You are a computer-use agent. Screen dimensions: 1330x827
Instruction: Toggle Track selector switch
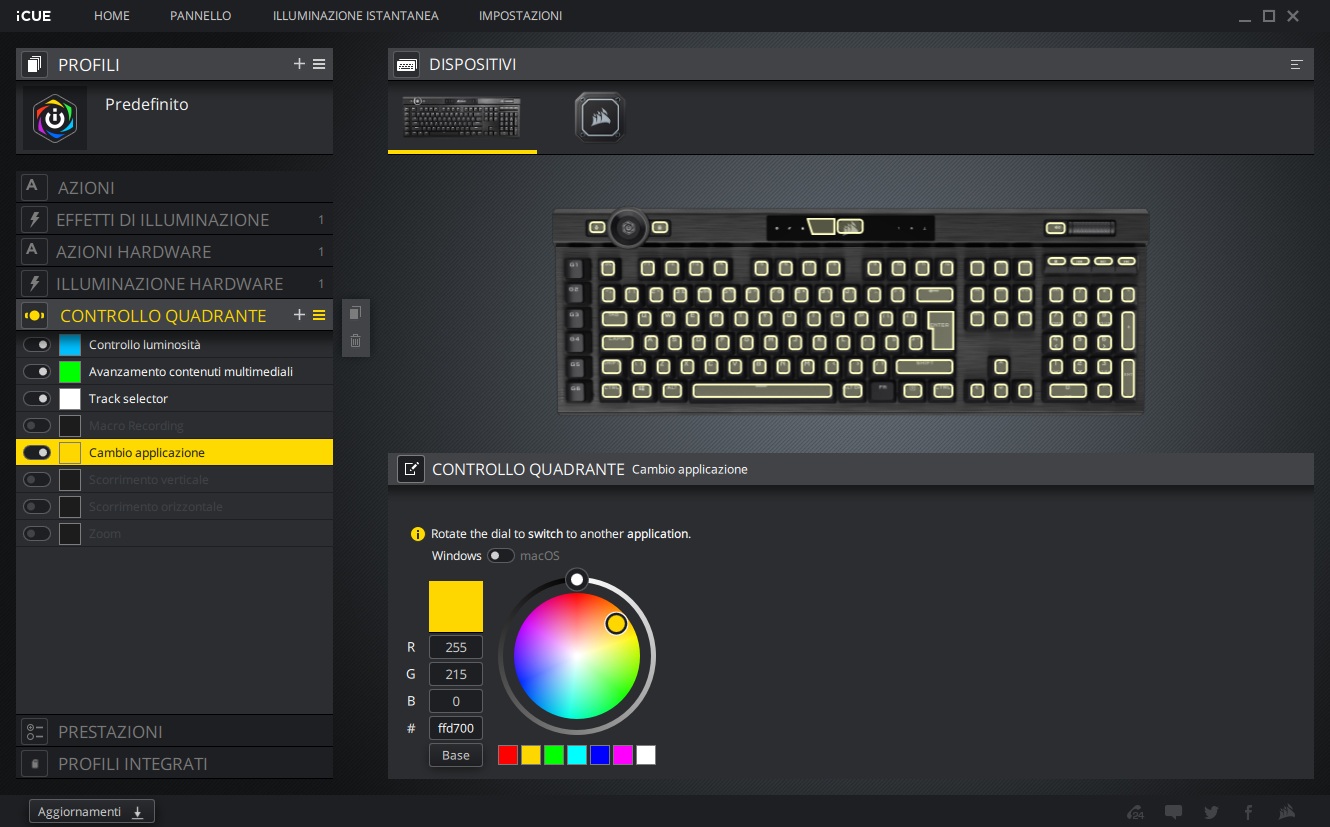click(37, 398)
